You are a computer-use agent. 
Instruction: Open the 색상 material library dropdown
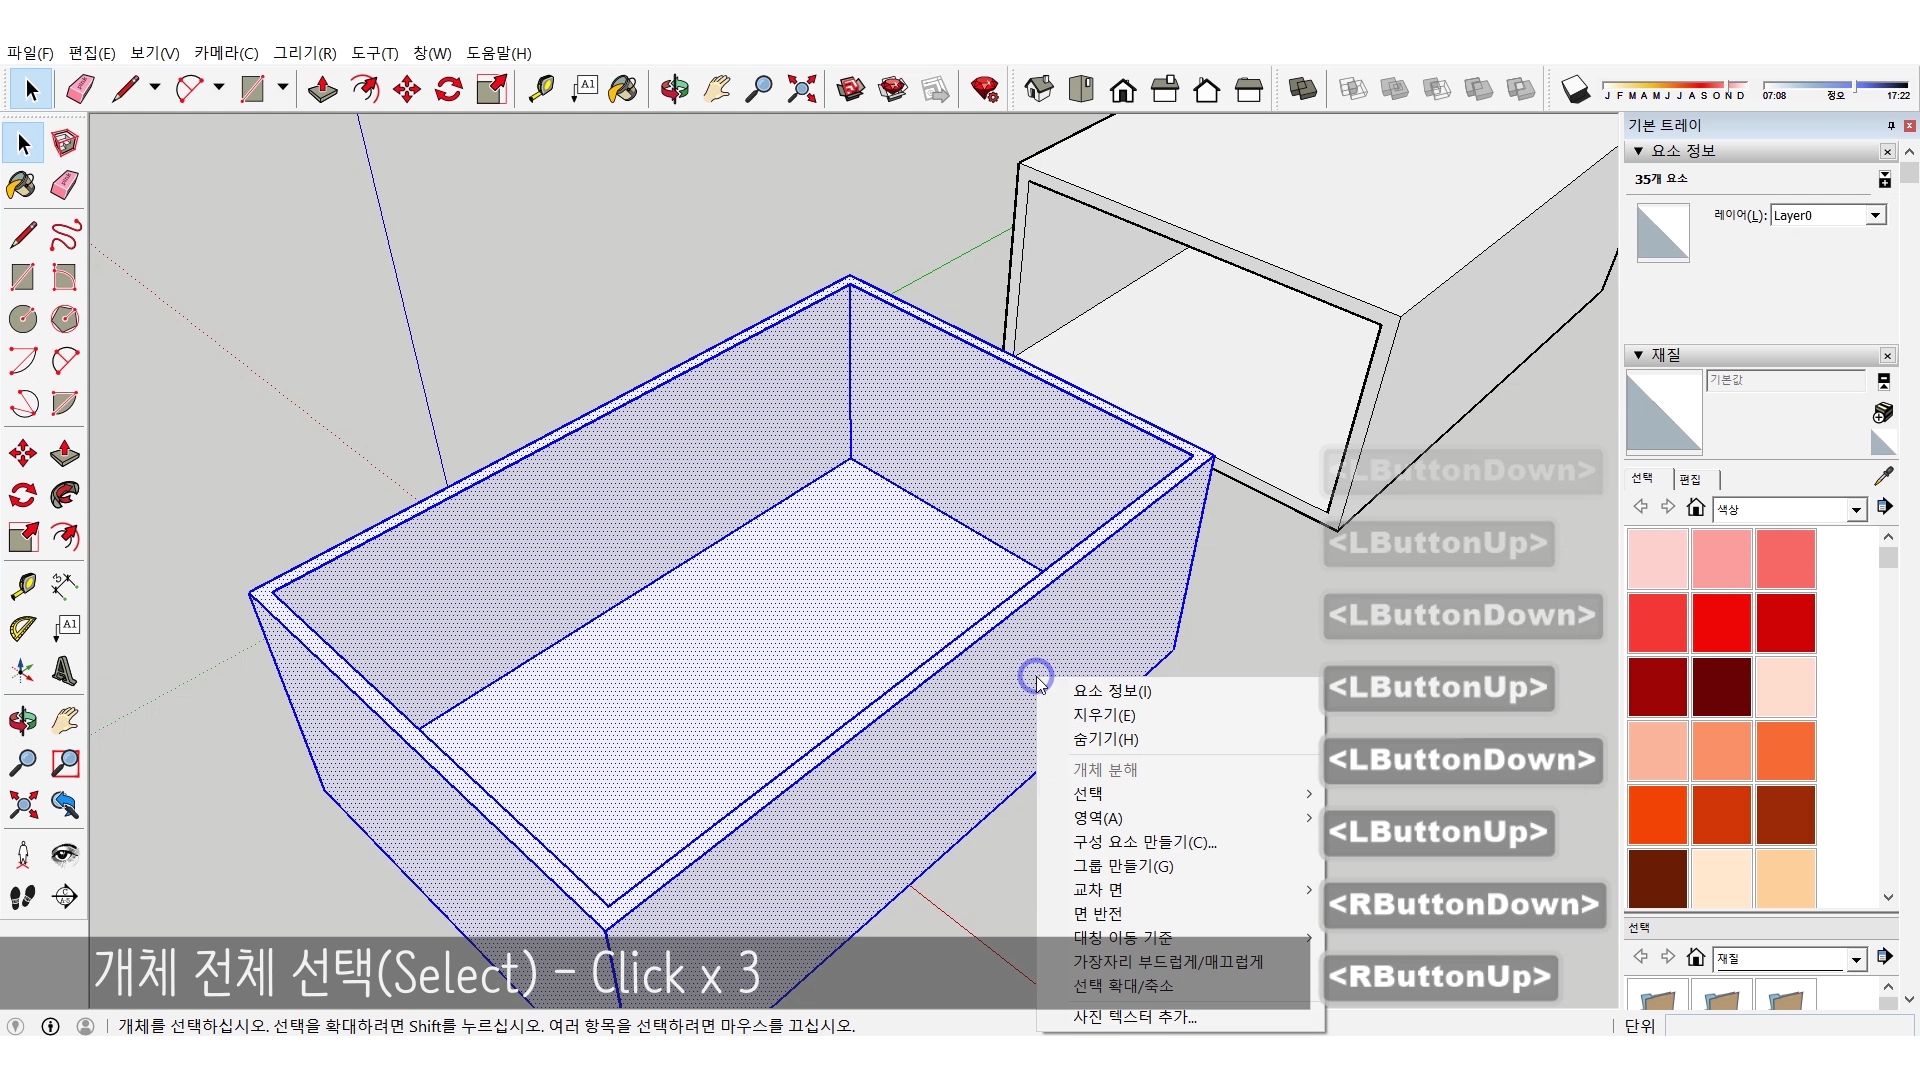coord(1856,510)
